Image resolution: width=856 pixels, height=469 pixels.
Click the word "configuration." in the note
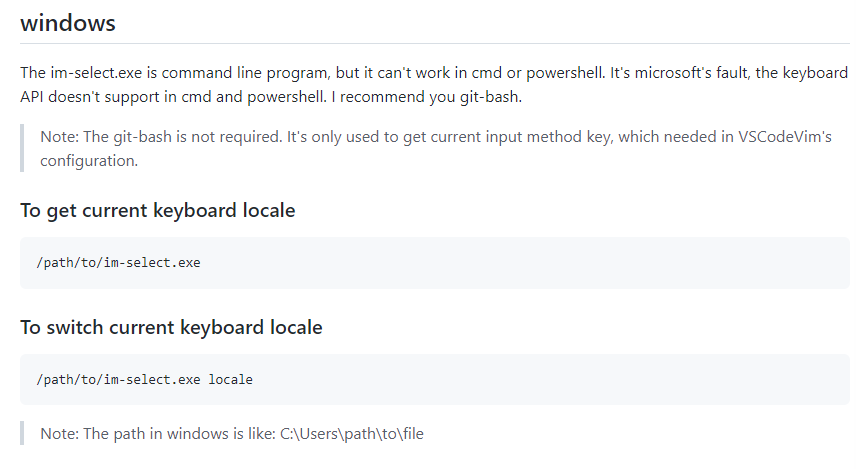pos(88,160)
